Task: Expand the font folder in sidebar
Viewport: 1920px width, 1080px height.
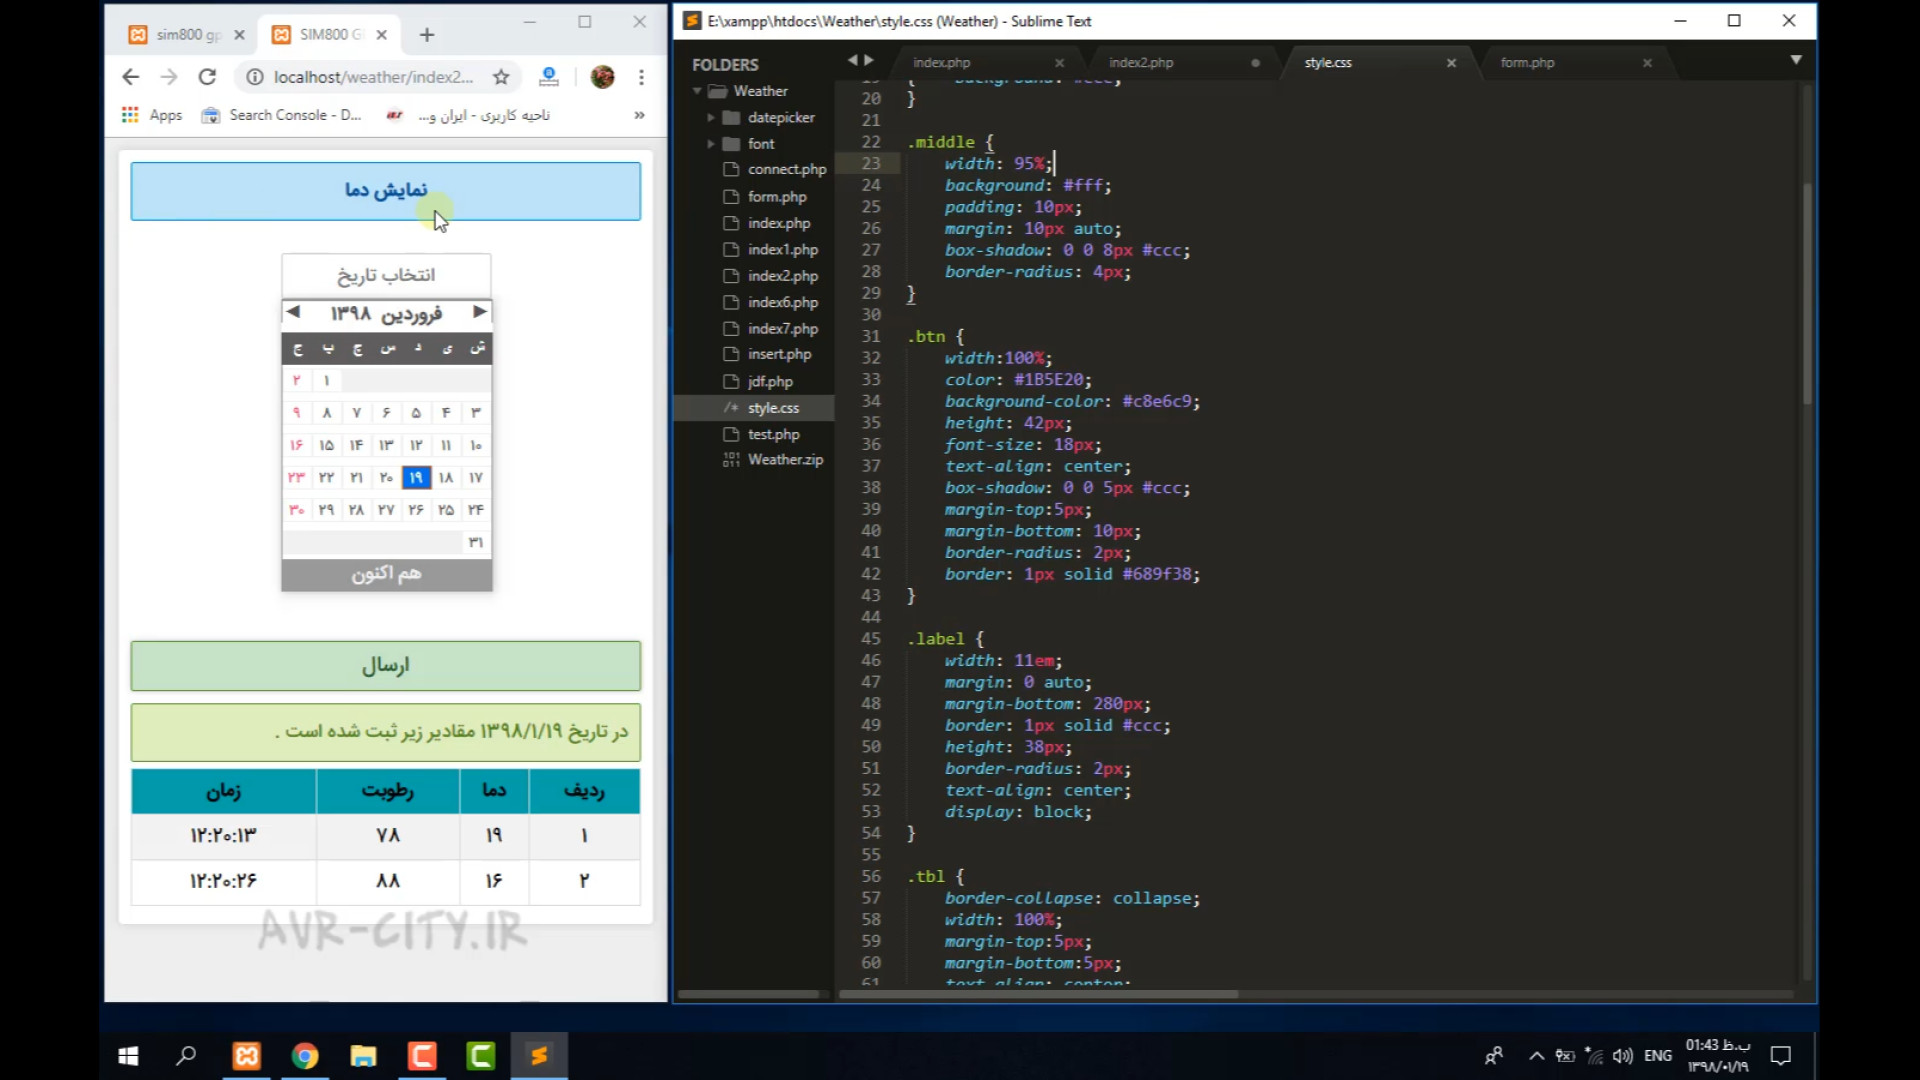Action: [x=711, y=144]
